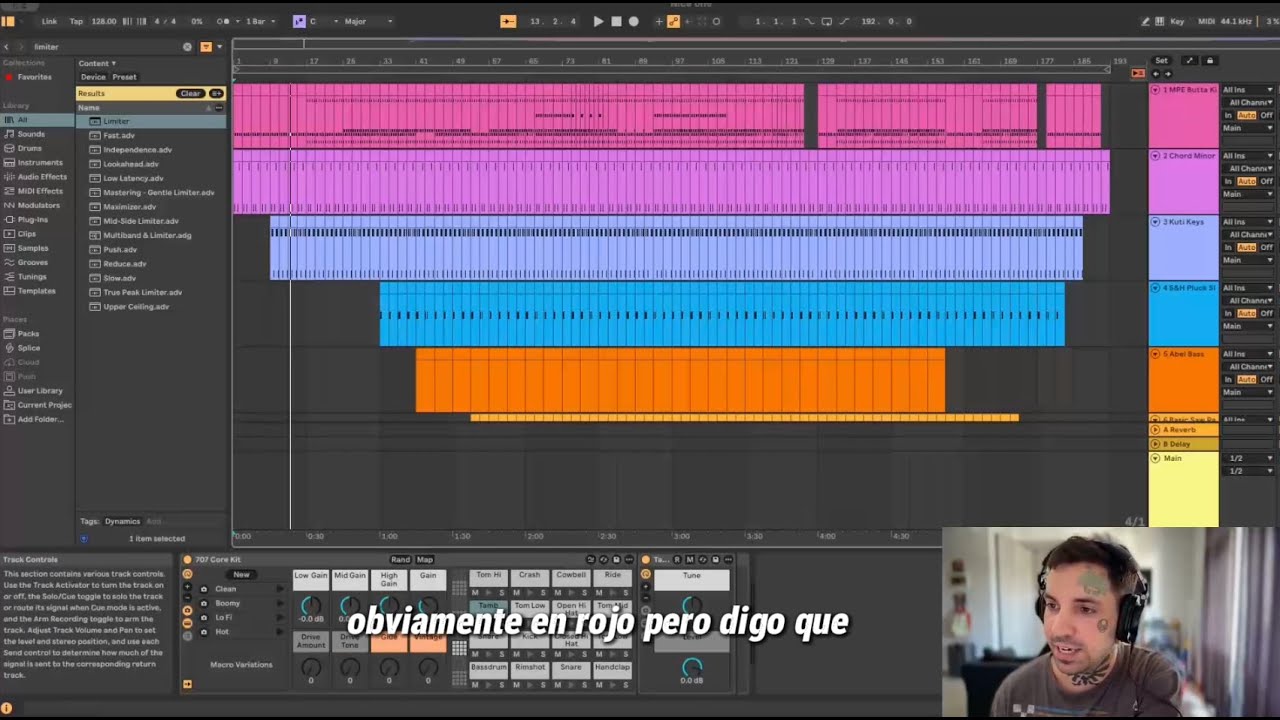Open User Library folder
The height and width of the screenshot is (720, 1280).
point(40,390)
